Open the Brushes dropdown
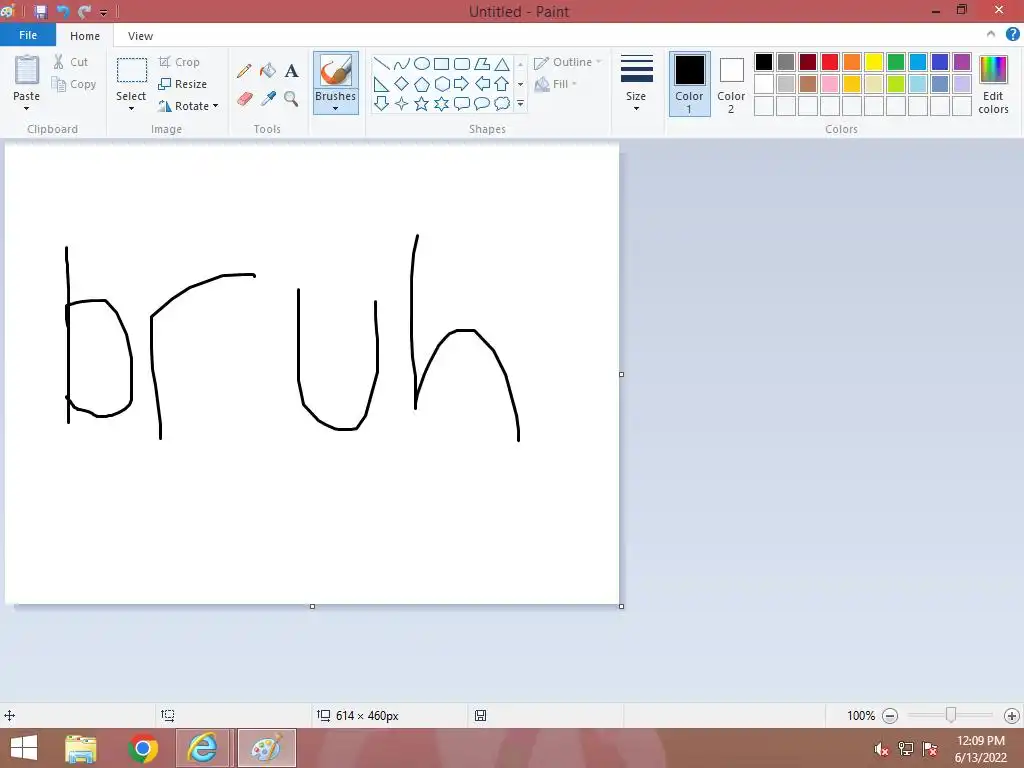The image size is (1024, 768). click(x=336, y=83)
